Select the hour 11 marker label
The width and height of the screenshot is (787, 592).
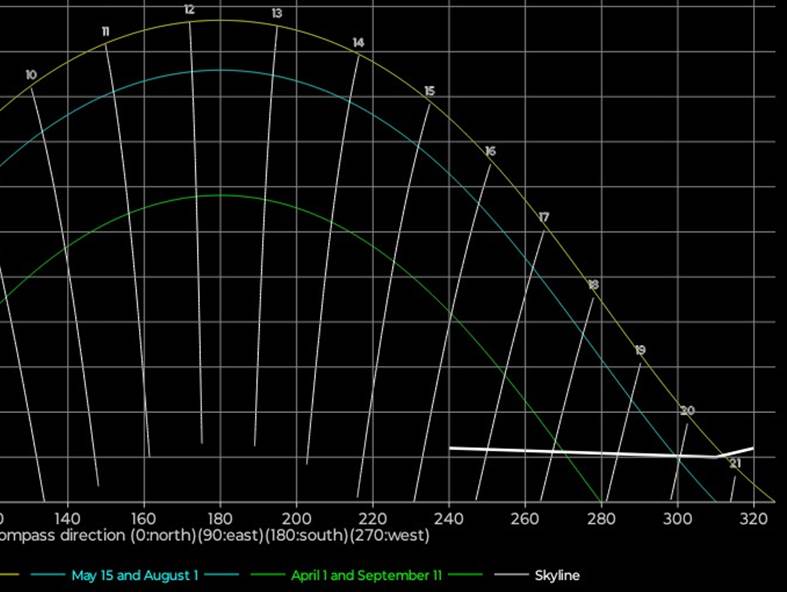[x=105, y=32]
